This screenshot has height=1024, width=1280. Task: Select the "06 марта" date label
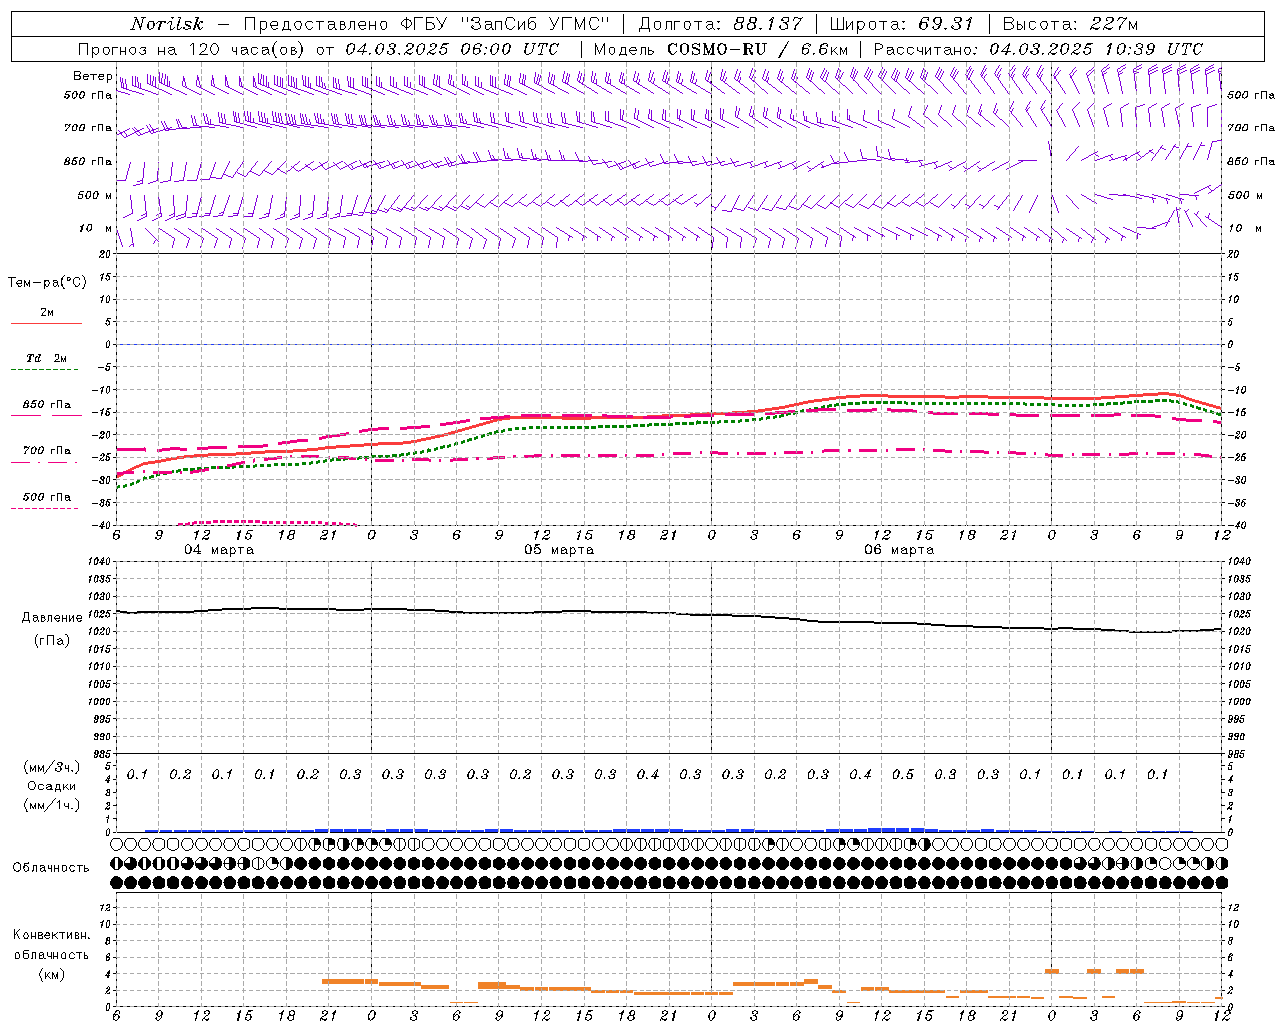899,550
